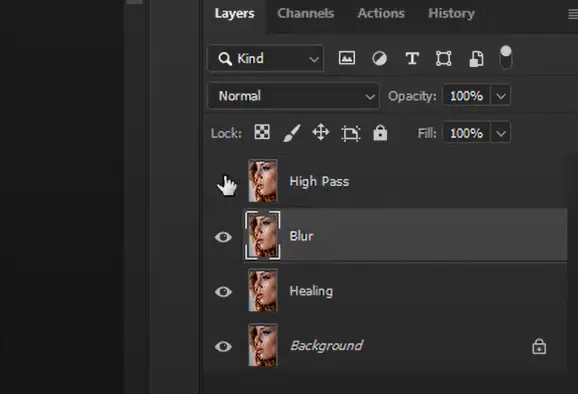The width and height of the screenshot is (578, 394).
Task: Select the Healing layer name
Action: [x=311, y=291]
